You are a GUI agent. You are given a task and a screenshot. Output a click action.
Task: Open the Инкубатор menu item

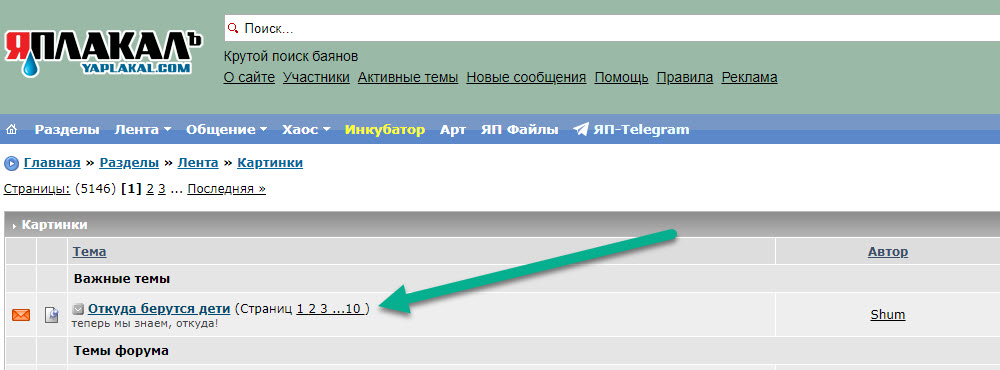click(385, 130)
